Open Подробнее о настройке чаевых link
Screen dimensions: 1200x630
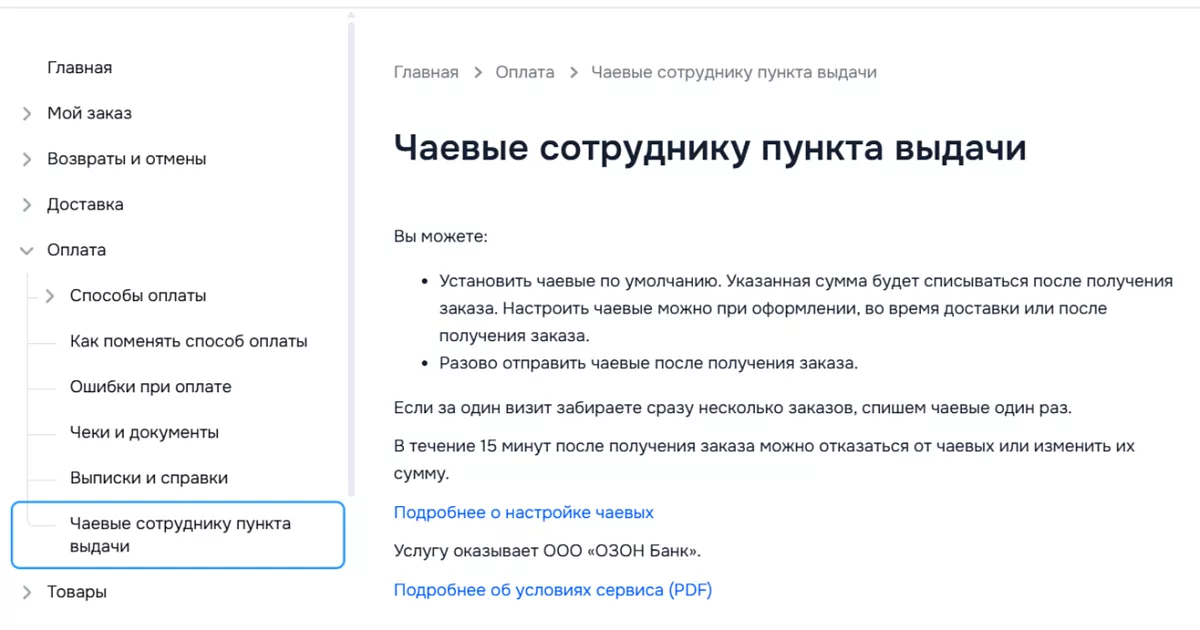(523, 513)
